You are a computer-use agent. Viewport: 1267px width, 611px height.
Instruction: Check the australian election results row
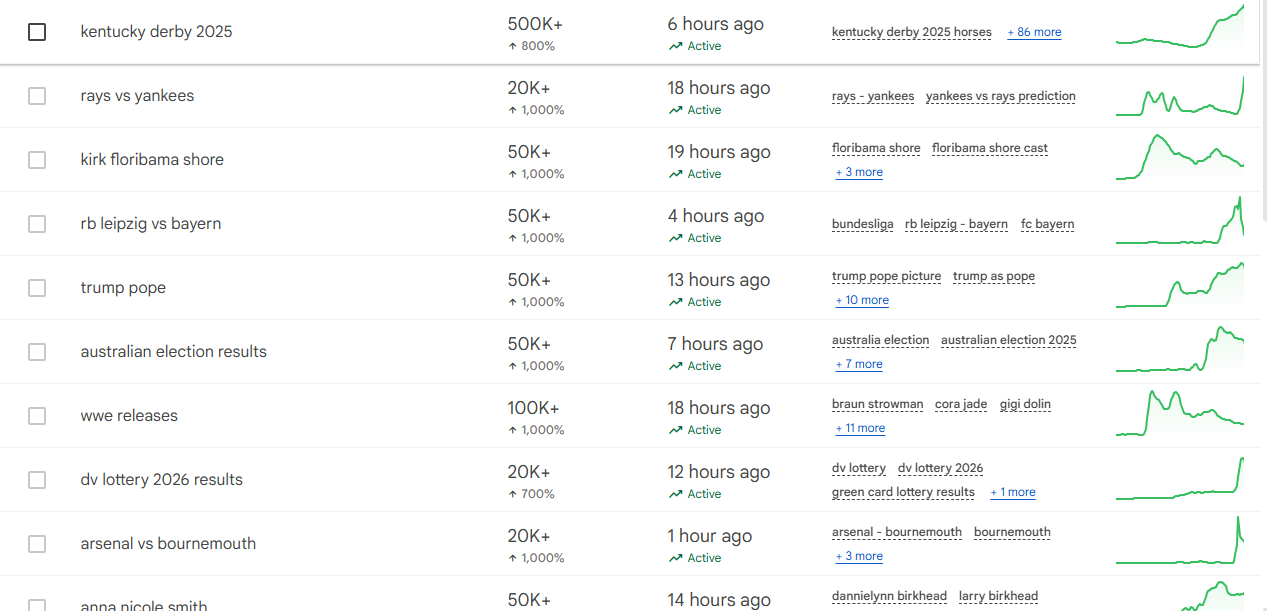tap(37, 352)
